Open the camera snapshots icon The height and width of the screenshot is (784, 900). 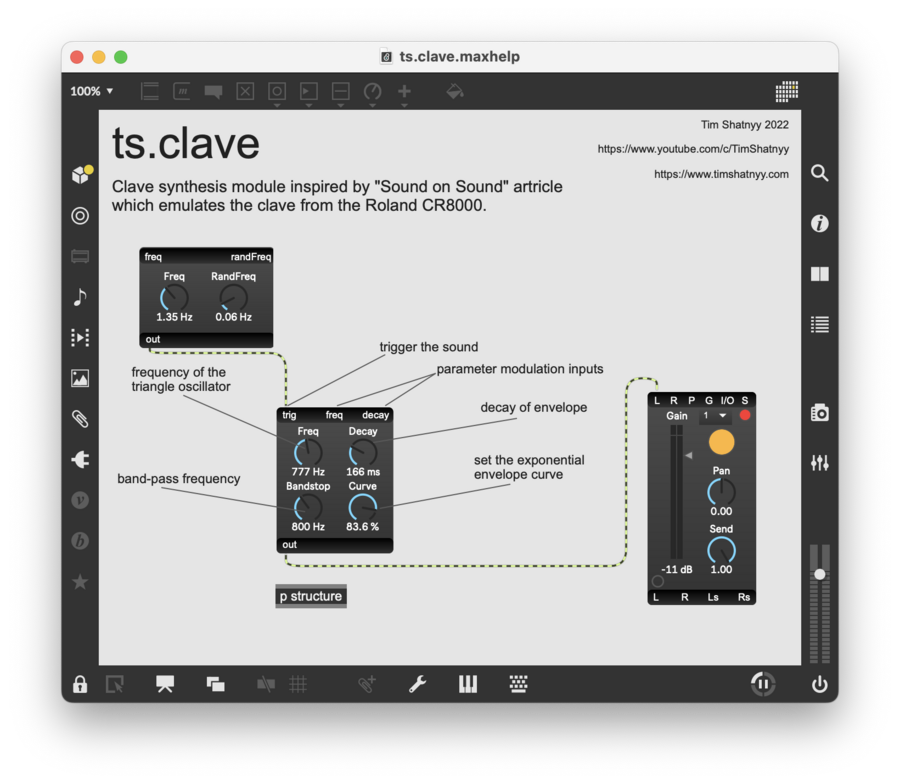coord(820,413)
